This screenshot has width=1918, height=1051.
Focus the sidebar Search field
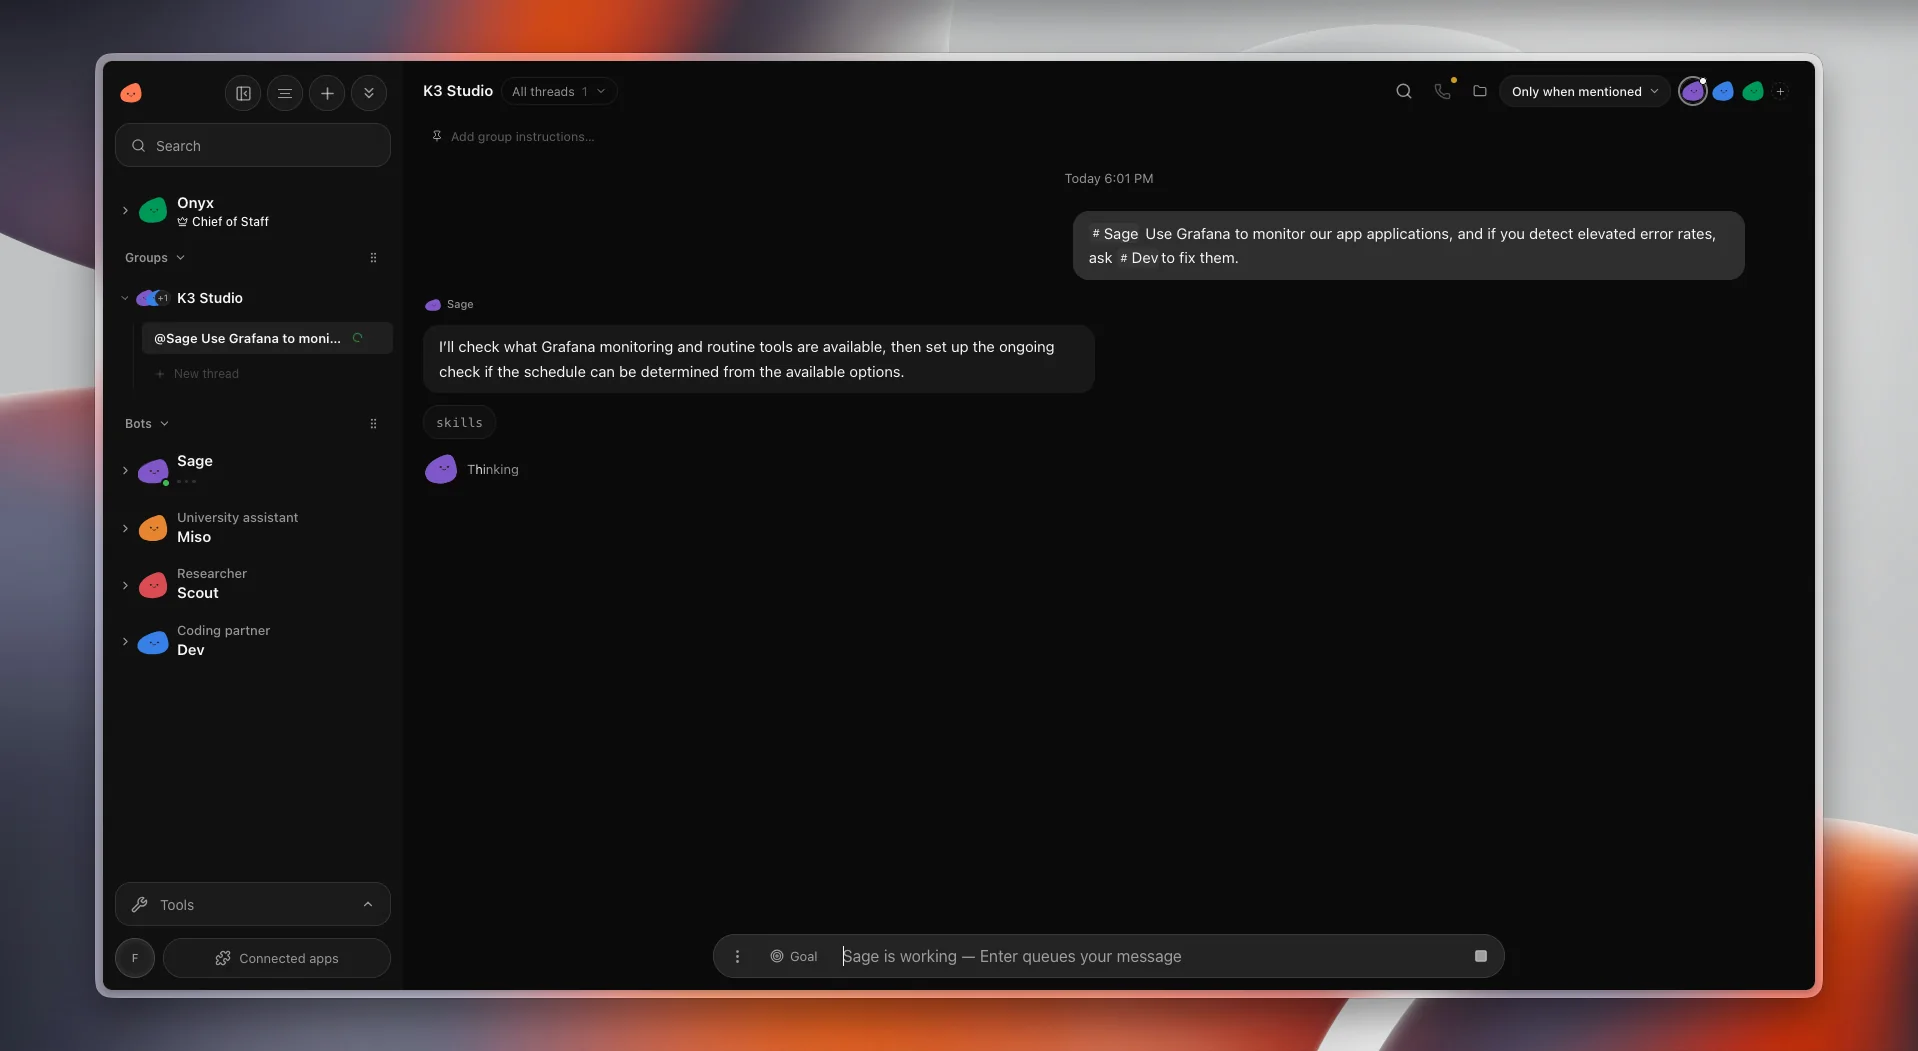click(253, 146)
